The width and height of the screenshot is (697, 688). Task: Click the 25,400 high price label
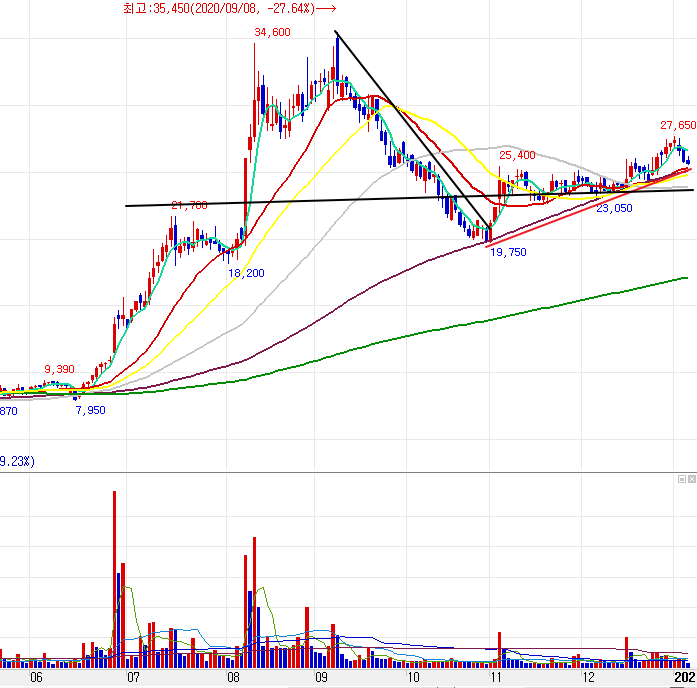[x=517, y=155]
